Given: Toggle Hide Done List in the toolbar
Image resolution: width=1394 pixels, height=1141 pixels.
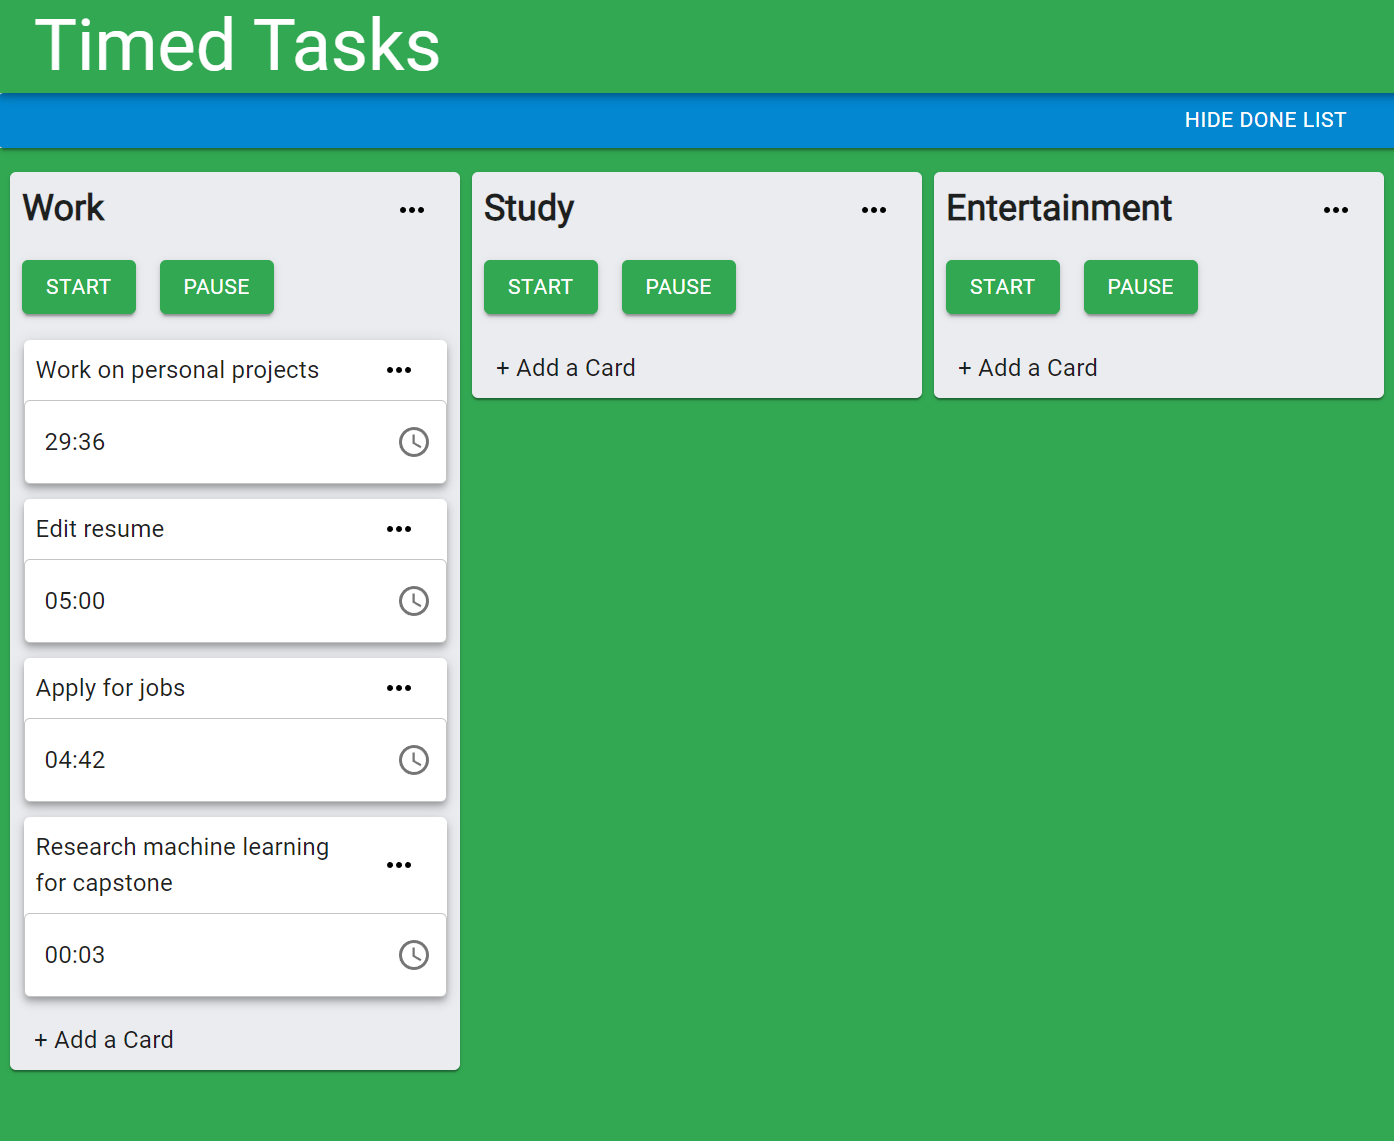Looking at the screenshot, I should (x=1265, y=120).
